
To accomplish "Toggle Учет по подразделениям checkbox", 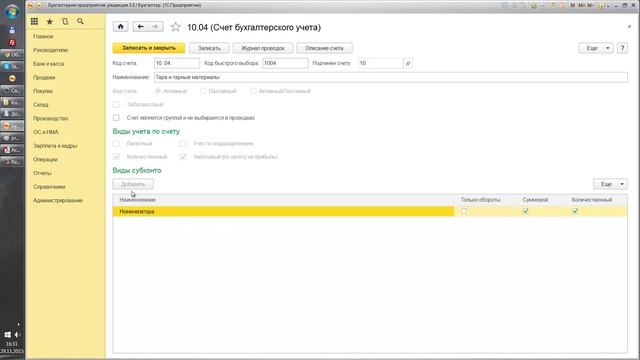I will tap(183, 143).
